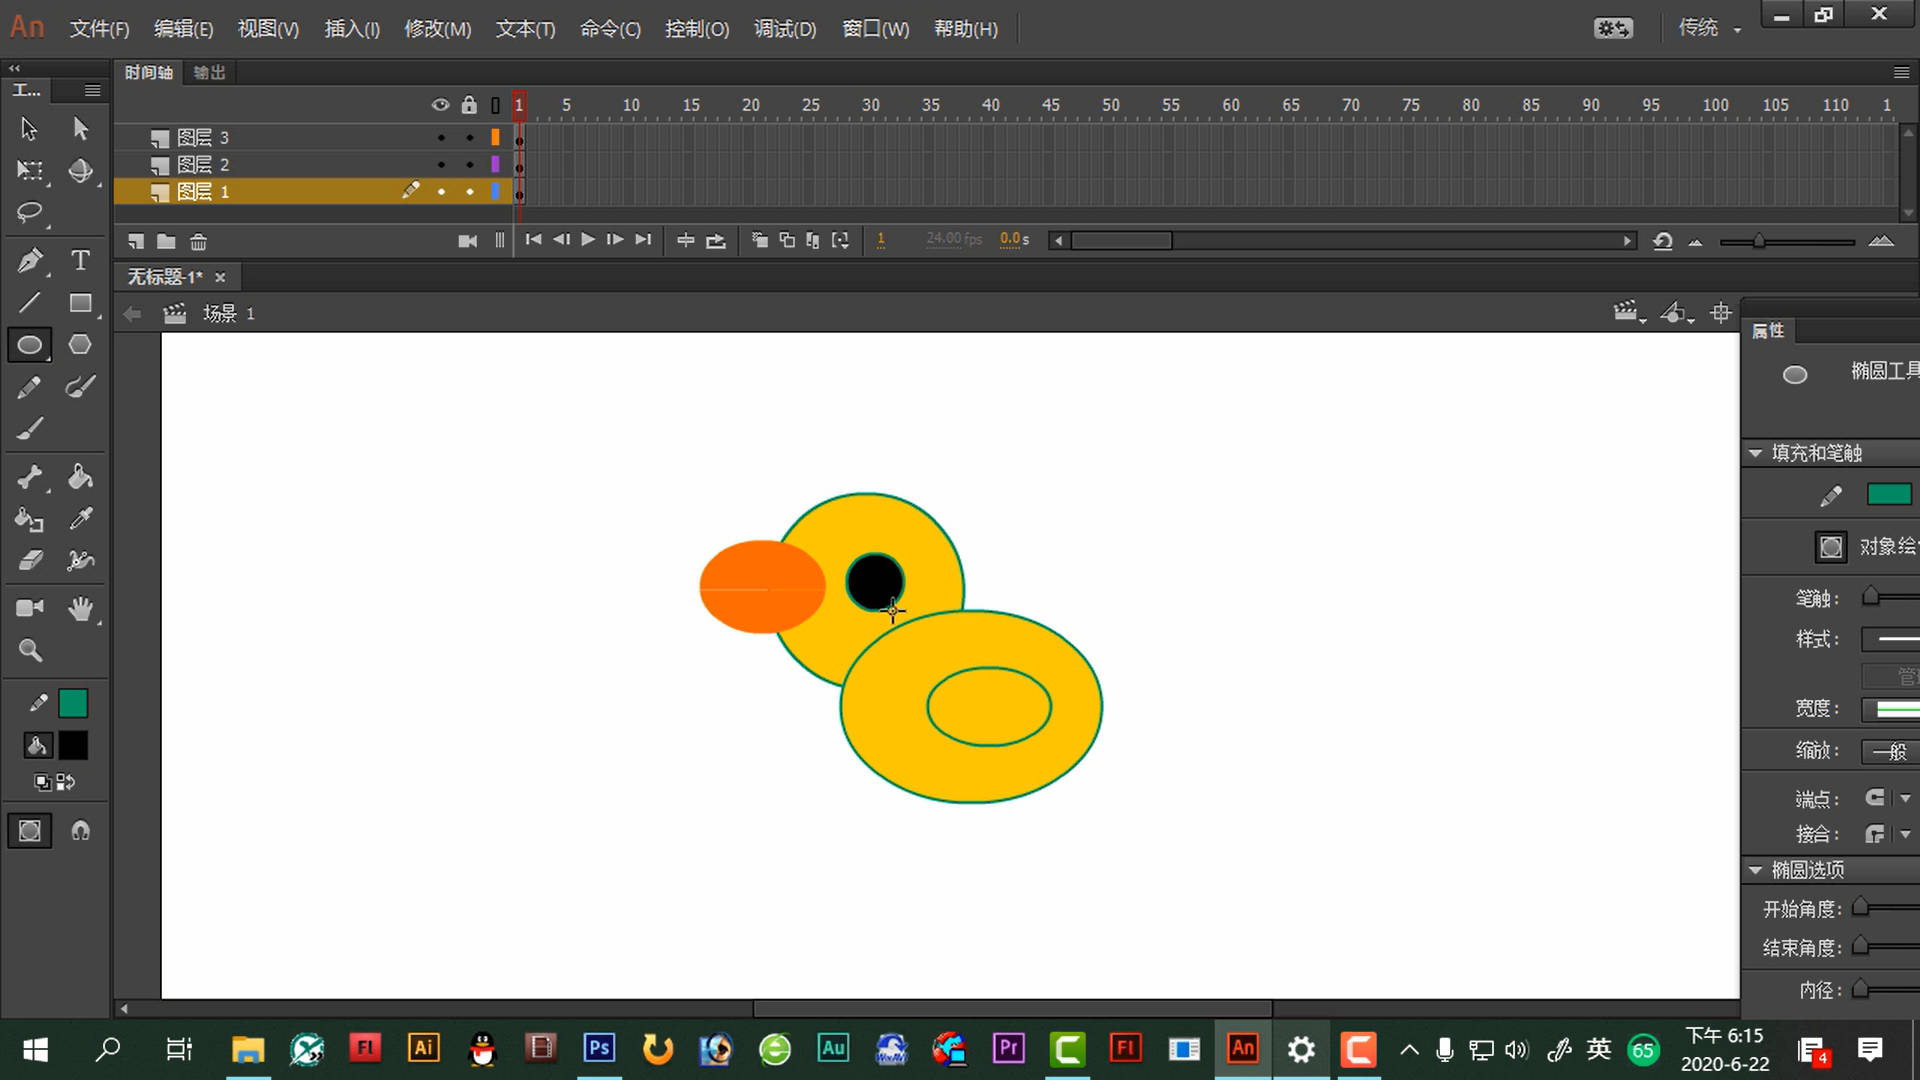Select the Text tool
Screen dimensions: 1920x1080
tap(80, 261)
